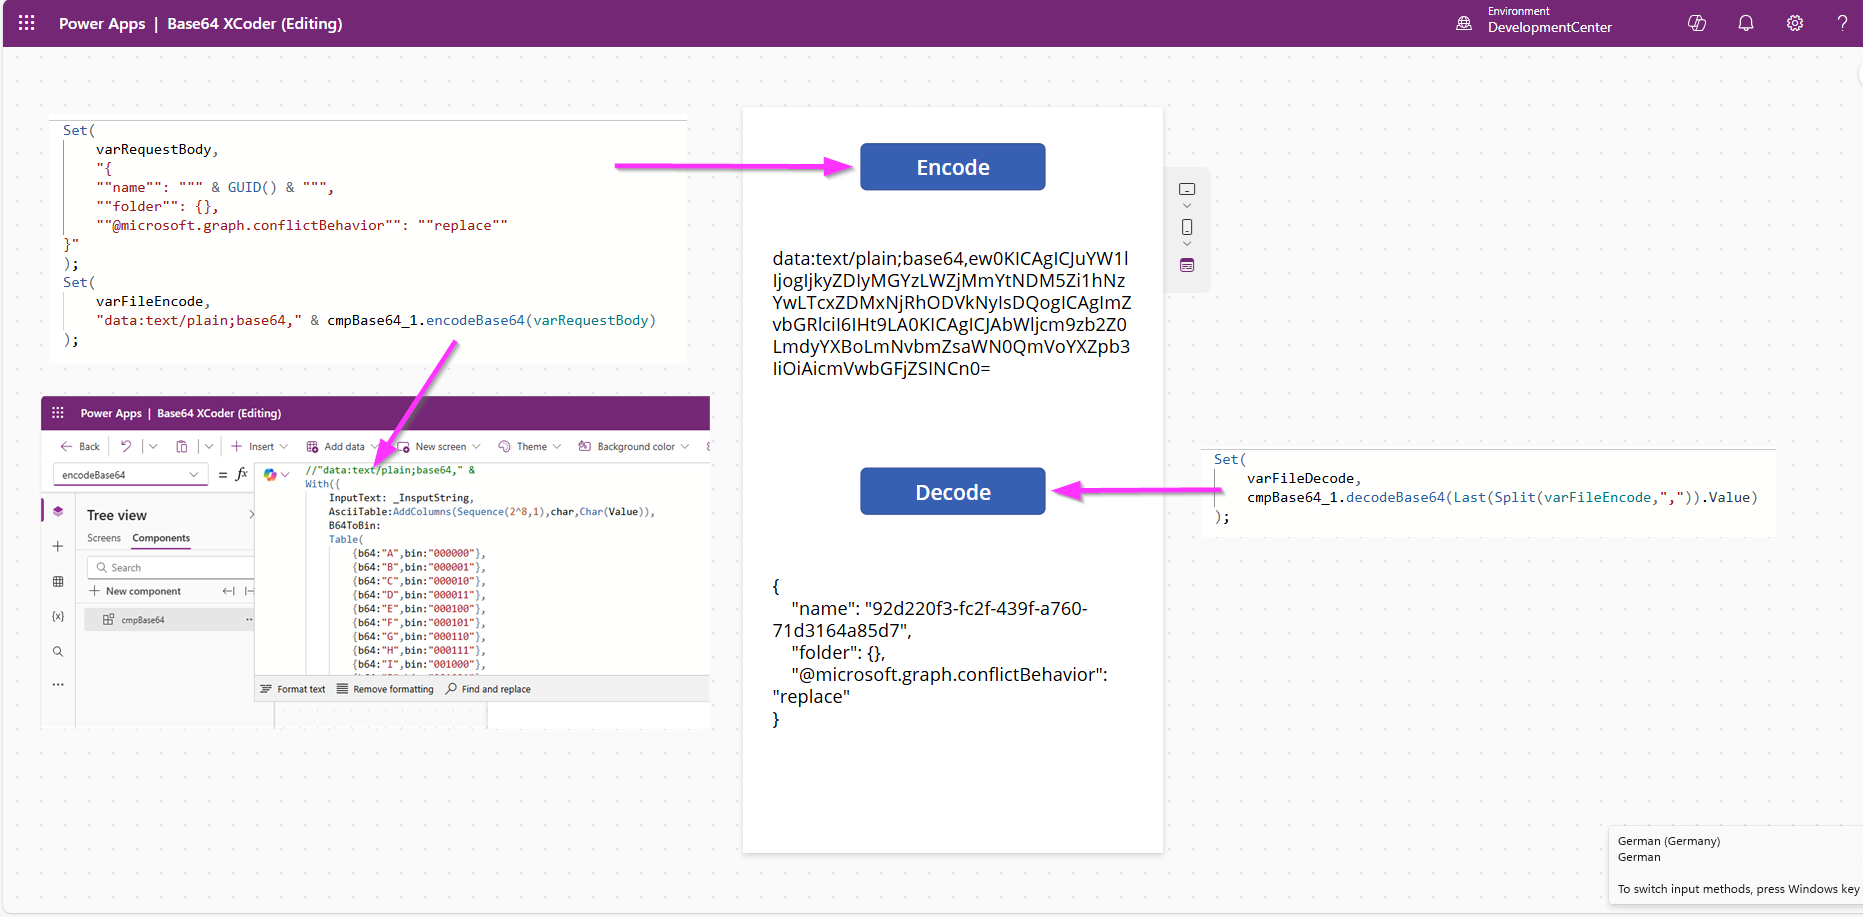The image size is (1863, 917).
Task: Open the Insert dropdown menu
Action: click(260, 447)
